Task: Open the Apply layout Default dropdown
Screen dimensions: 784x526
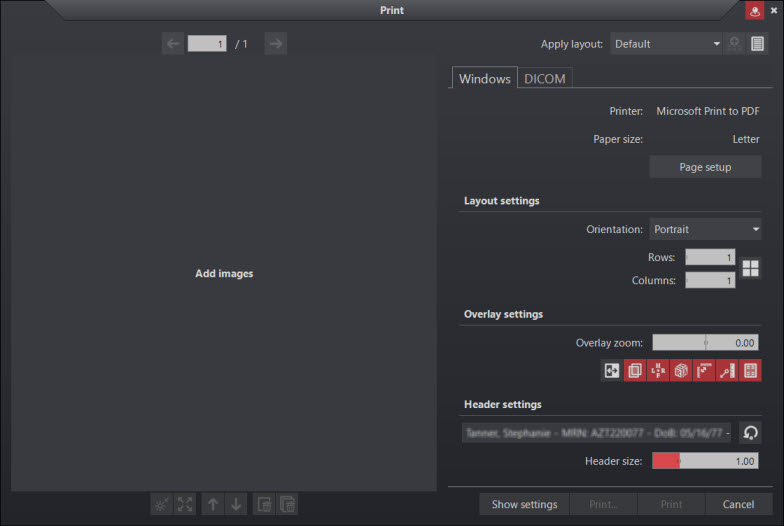Action: pyautogui.click(x=666, y=44)
